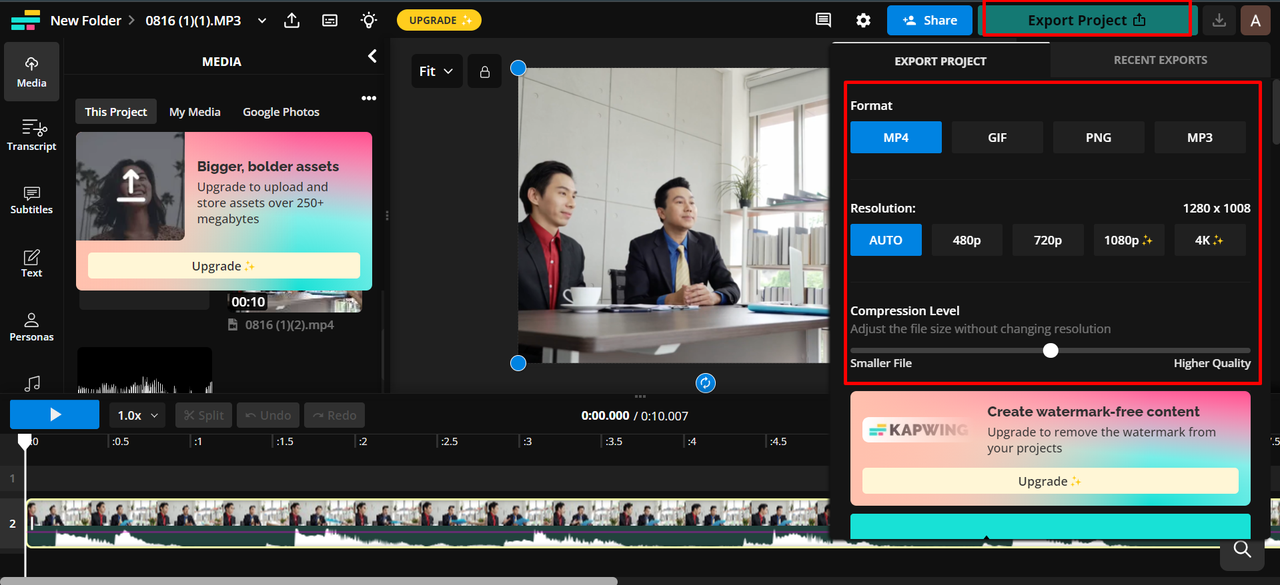Switch to Export Project tab
This screenshot has height=585, width=1280.
940,60
